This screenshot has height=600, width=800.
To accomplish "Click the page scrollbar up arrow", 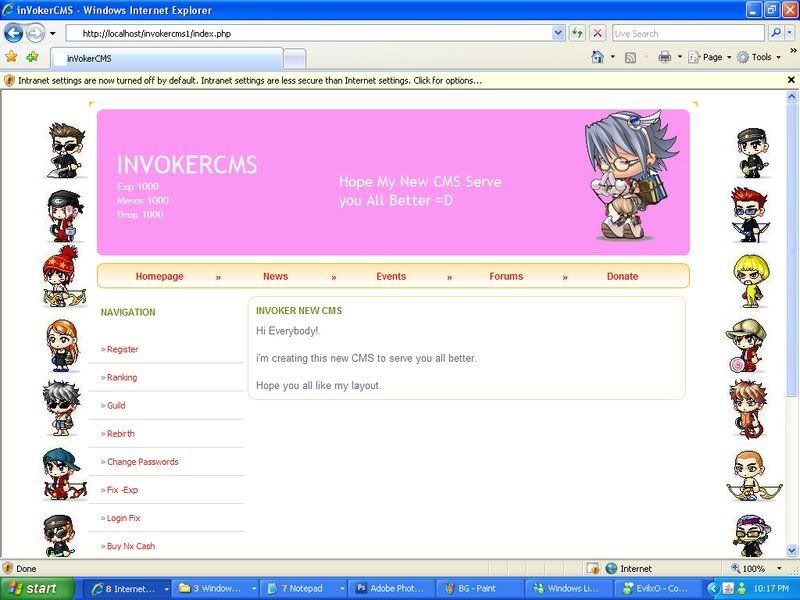I will (792, 95).
